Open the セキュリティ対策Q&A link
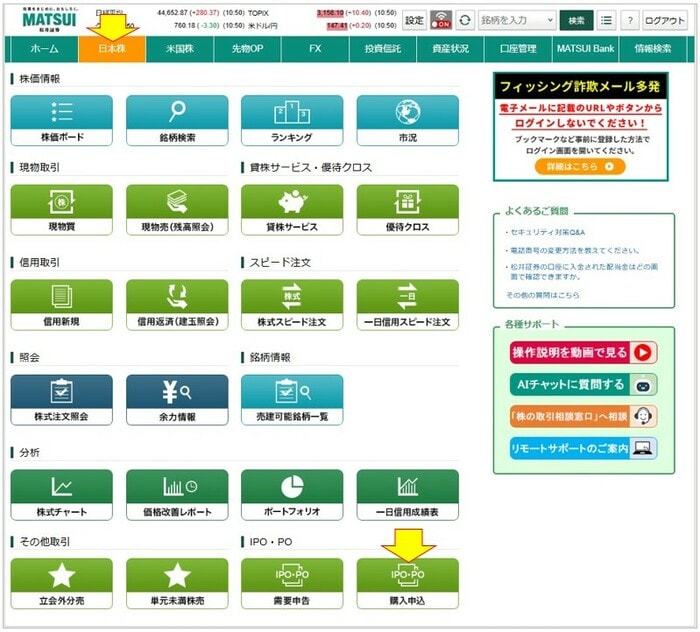The height and width of the screenshot is (632, 700). [x=547, y=232]
